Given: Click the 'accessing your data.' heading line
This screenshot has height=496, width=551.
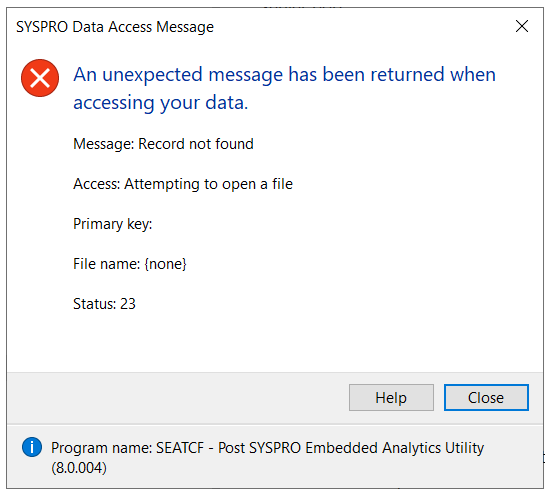Looking at the screenshot, I should [161, 103].
